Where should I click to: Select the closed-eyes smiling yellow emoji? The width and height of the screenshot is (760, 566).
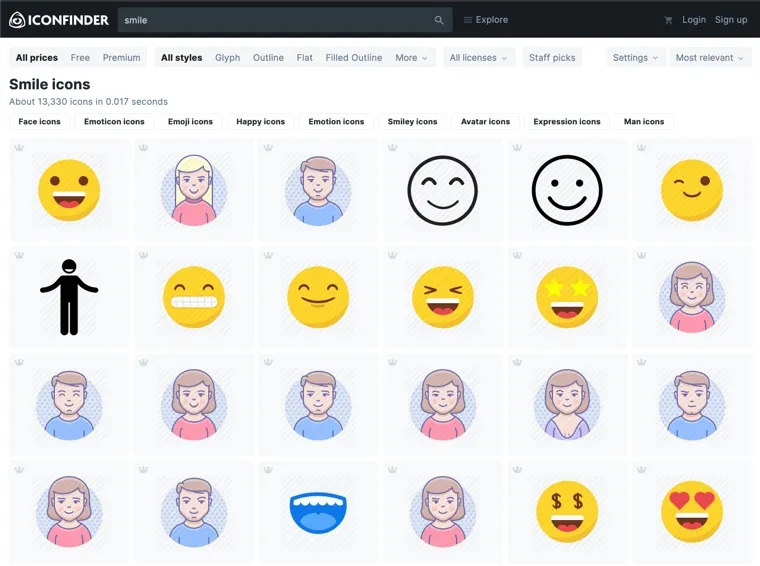pos(318,297)
